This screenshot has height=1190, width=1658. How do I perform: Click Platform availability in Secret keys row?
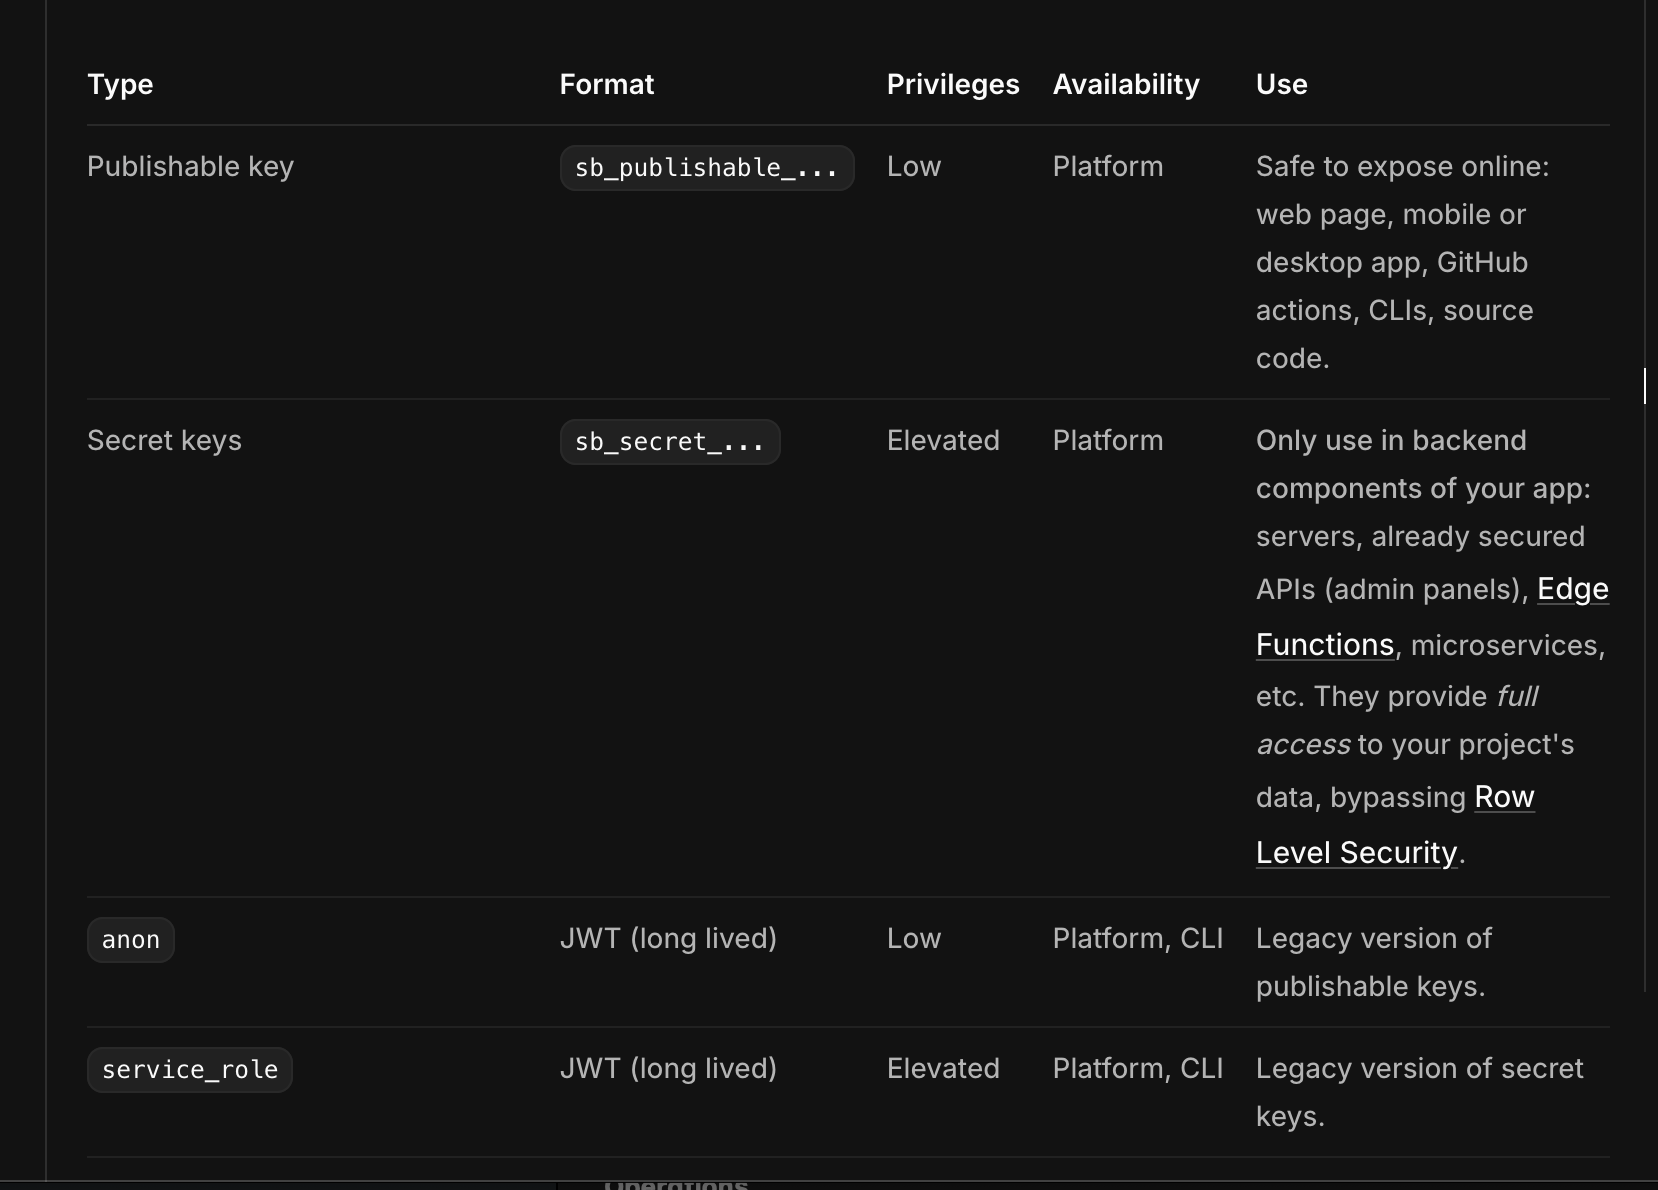pos(1108,440)
